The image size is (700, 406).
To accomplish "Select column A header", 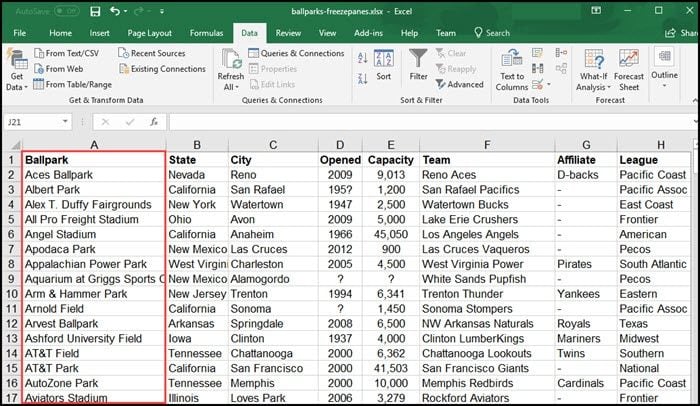I will coord(94,145).
